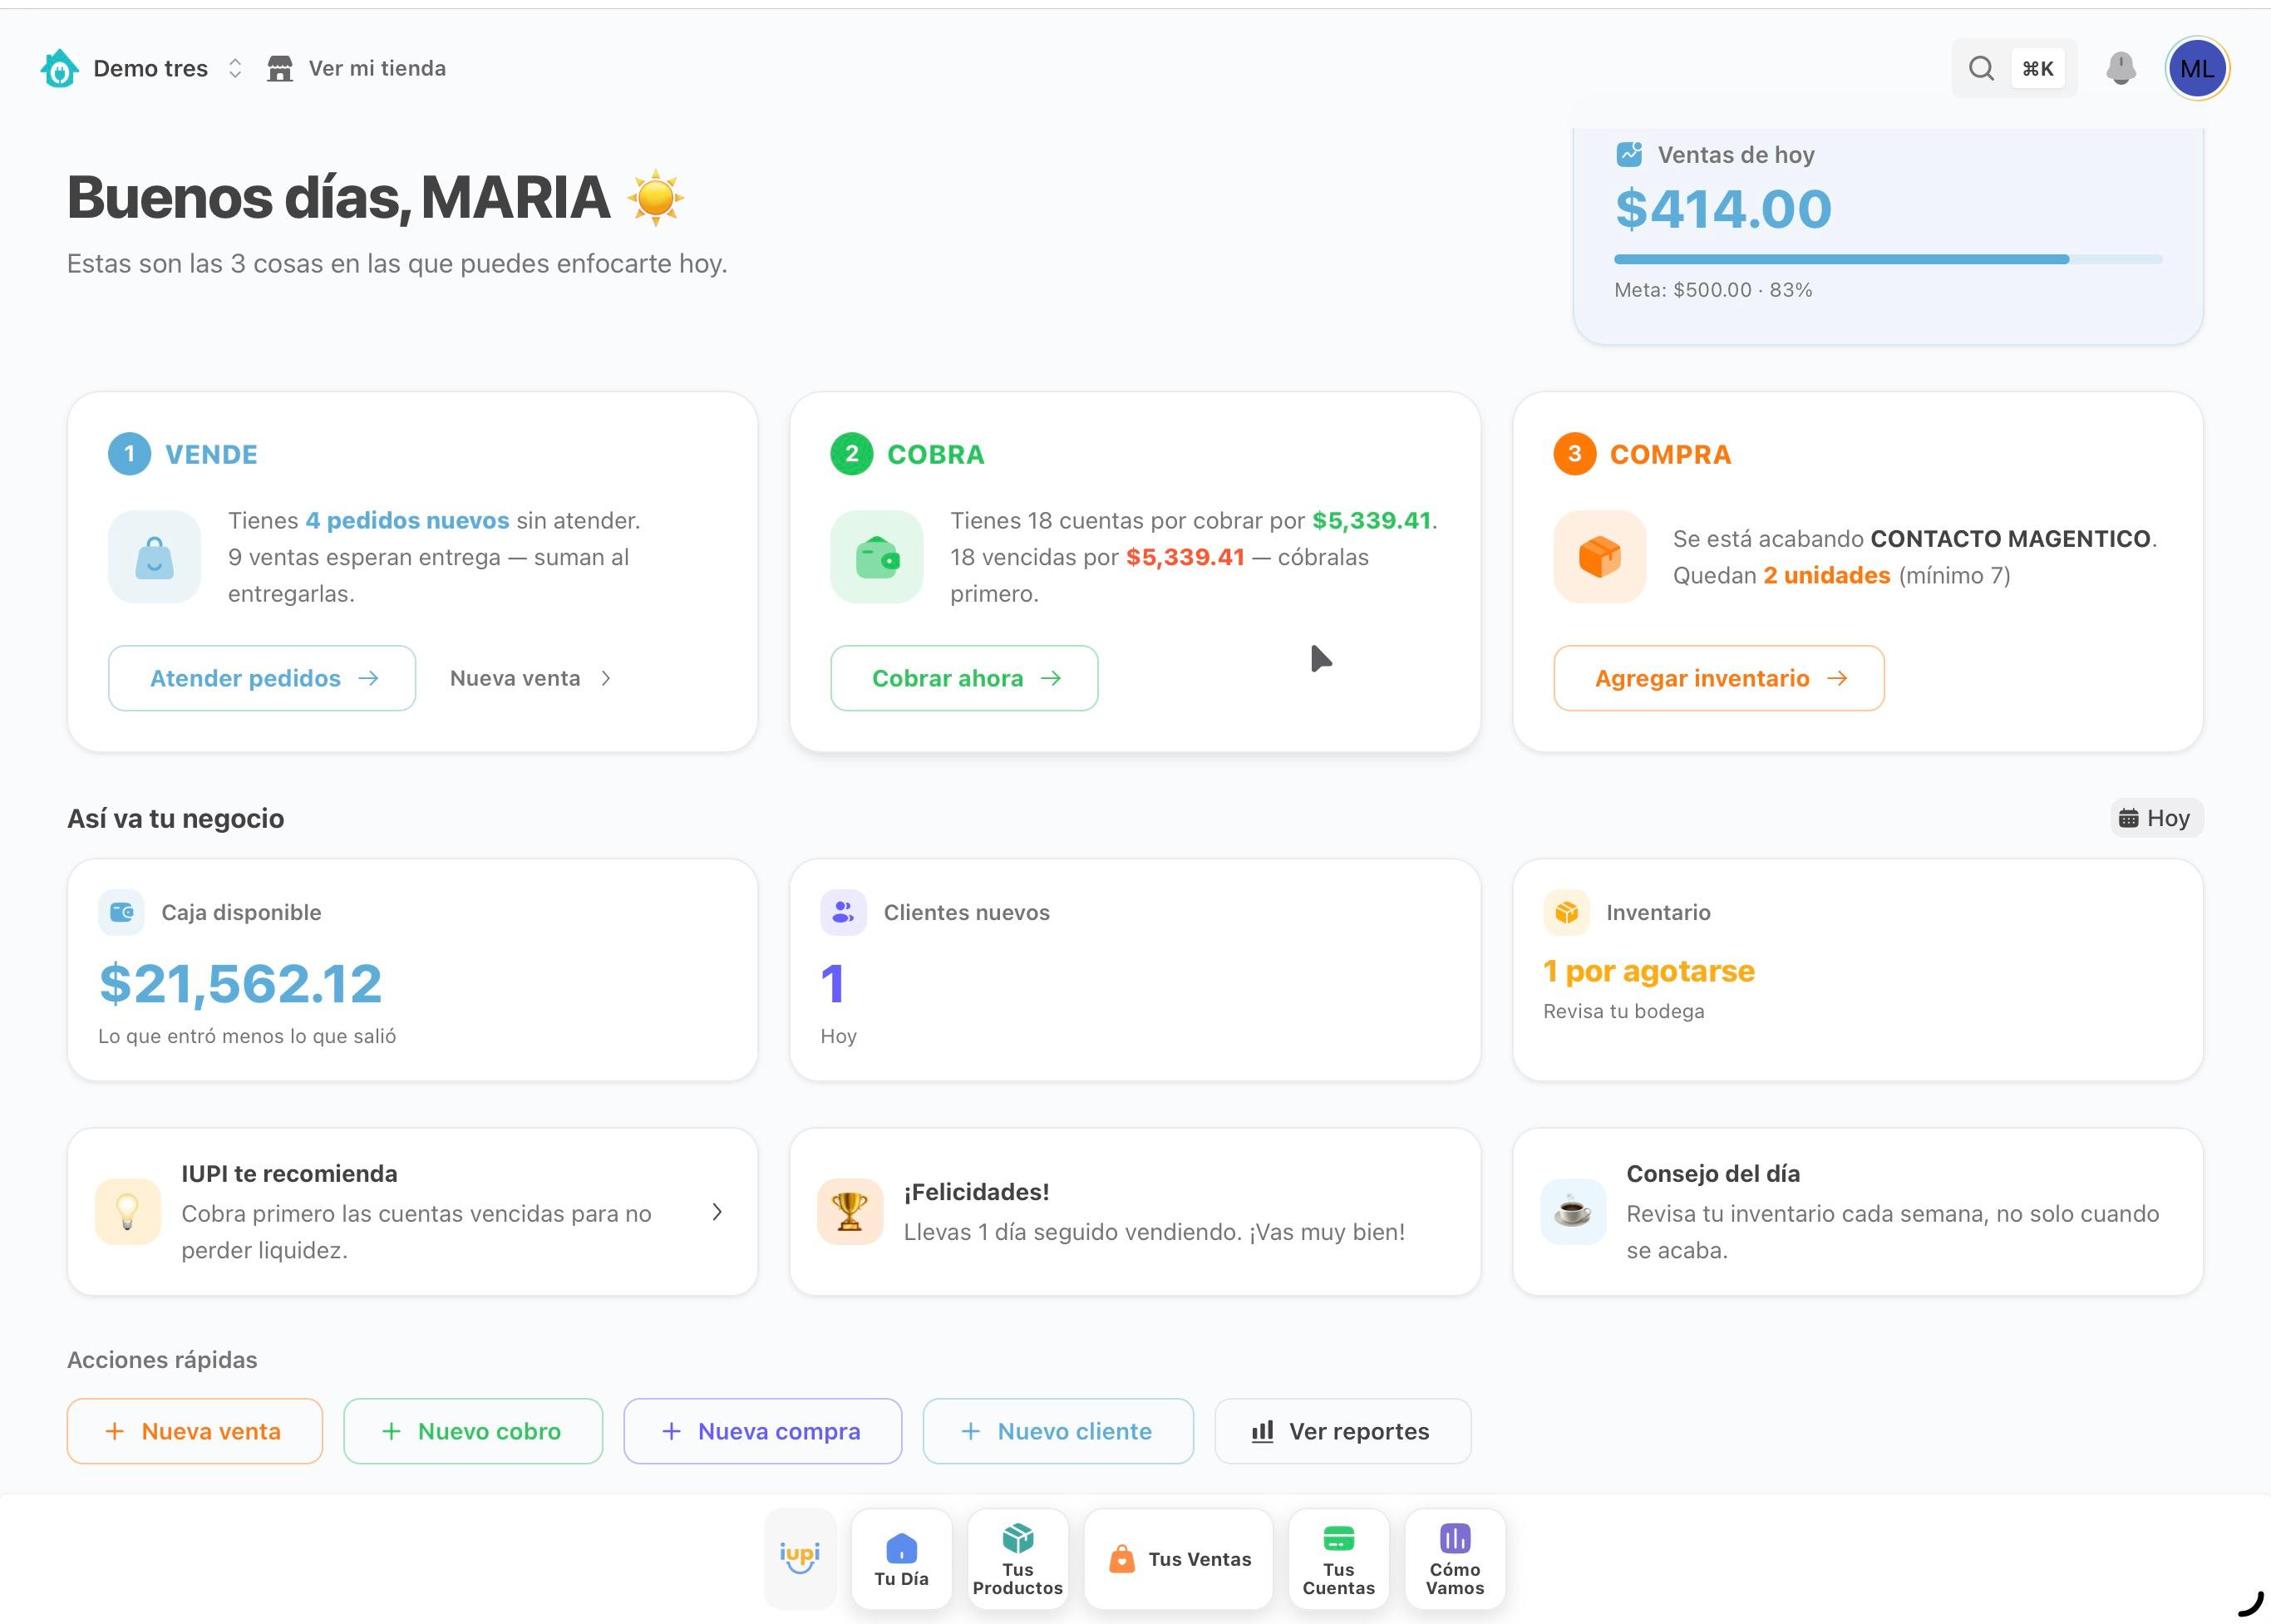Click Cobrar ahora button
The image size is (2271, 1624).
coord(964,678)
